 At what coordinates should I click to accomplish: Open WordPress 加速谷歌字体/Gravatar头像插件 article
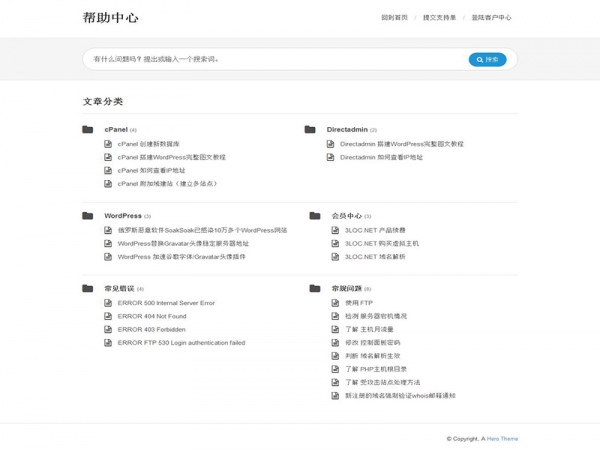[181, 257]
